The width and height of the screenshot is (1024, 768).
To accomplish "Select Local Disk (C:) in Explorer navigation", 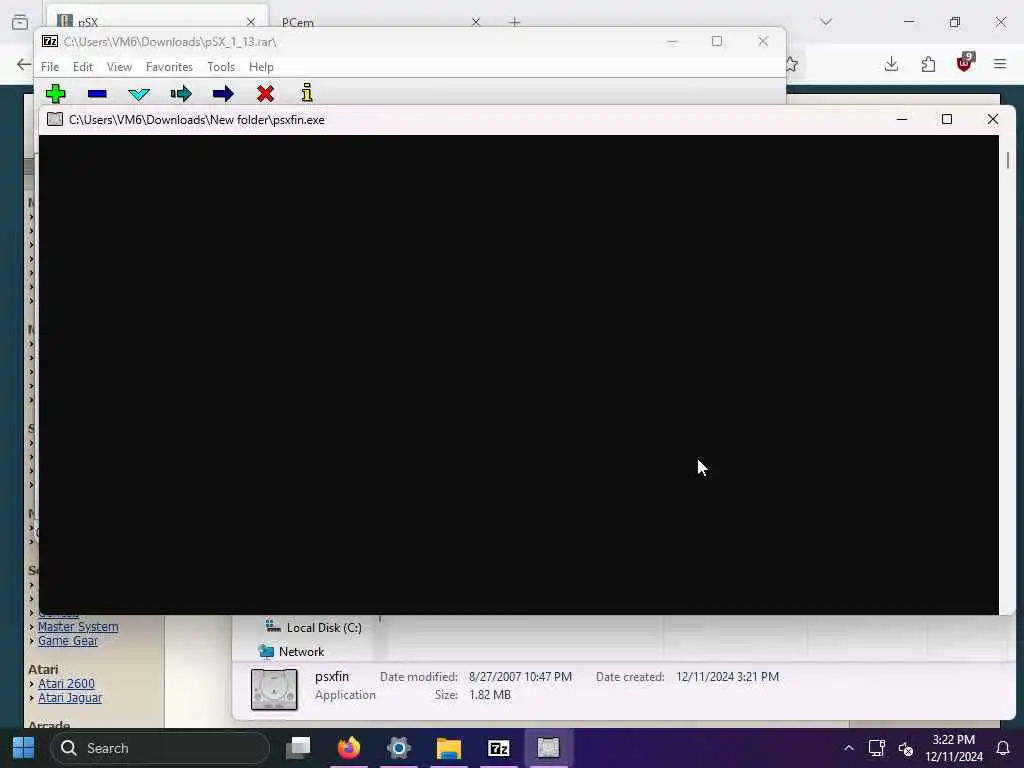I will (x=313, y=627).
